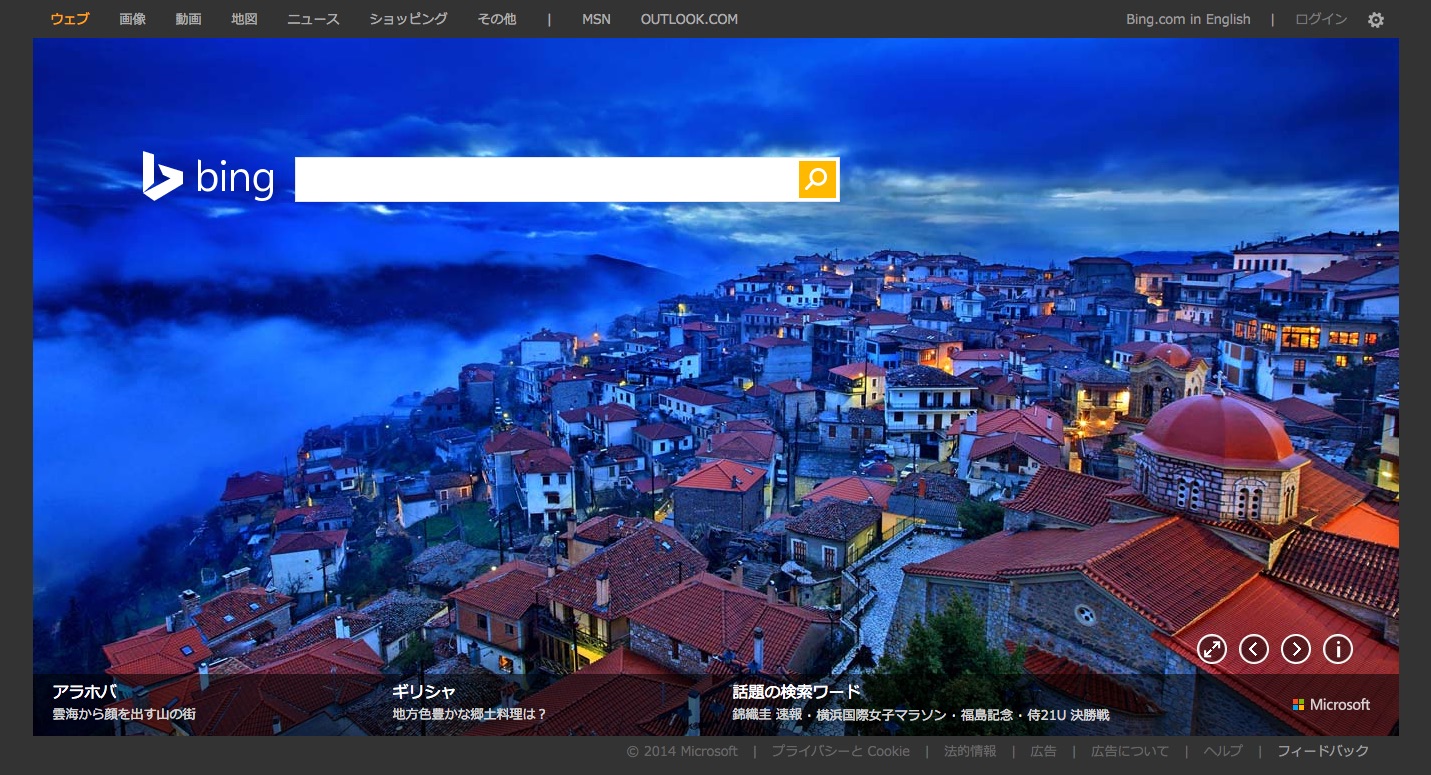Click the Microsoft logo in footer
Viewport: 1431px width, 775px height.
coord(1331,704)
